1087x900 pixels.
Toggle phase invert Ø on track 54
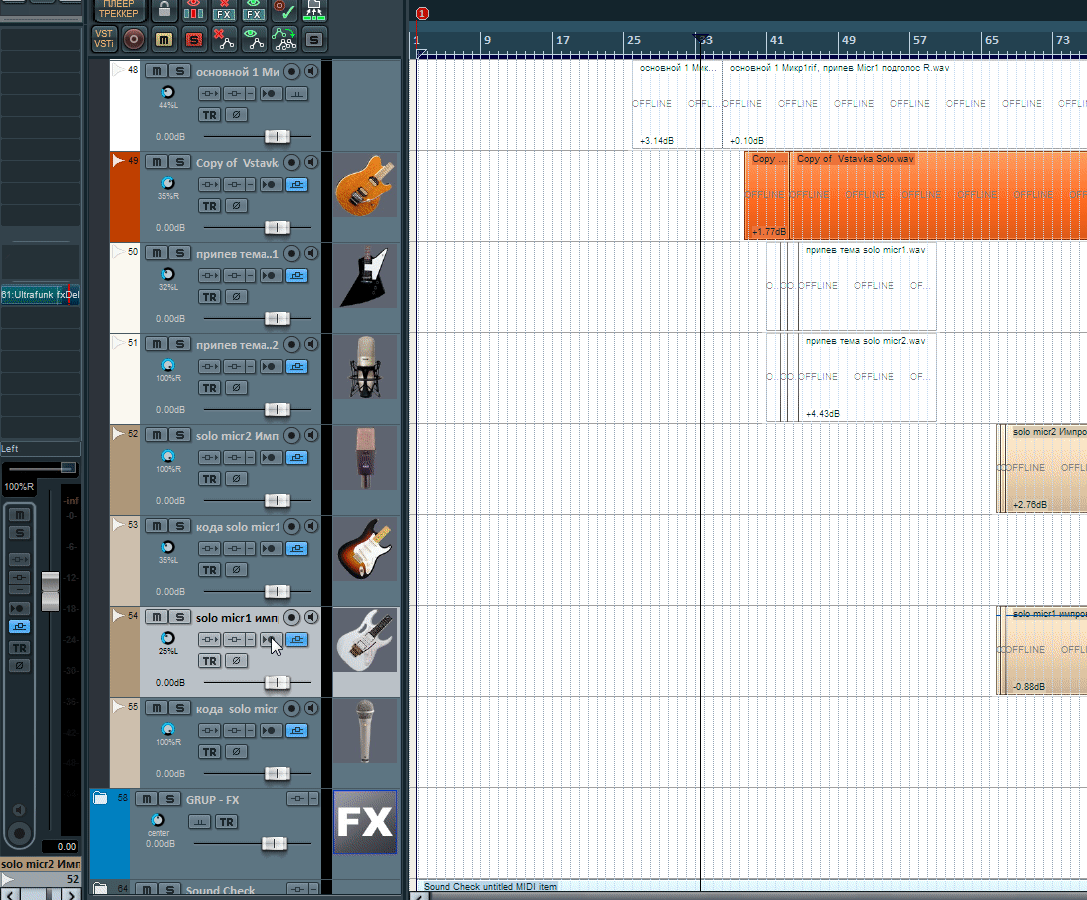(236, 661)
